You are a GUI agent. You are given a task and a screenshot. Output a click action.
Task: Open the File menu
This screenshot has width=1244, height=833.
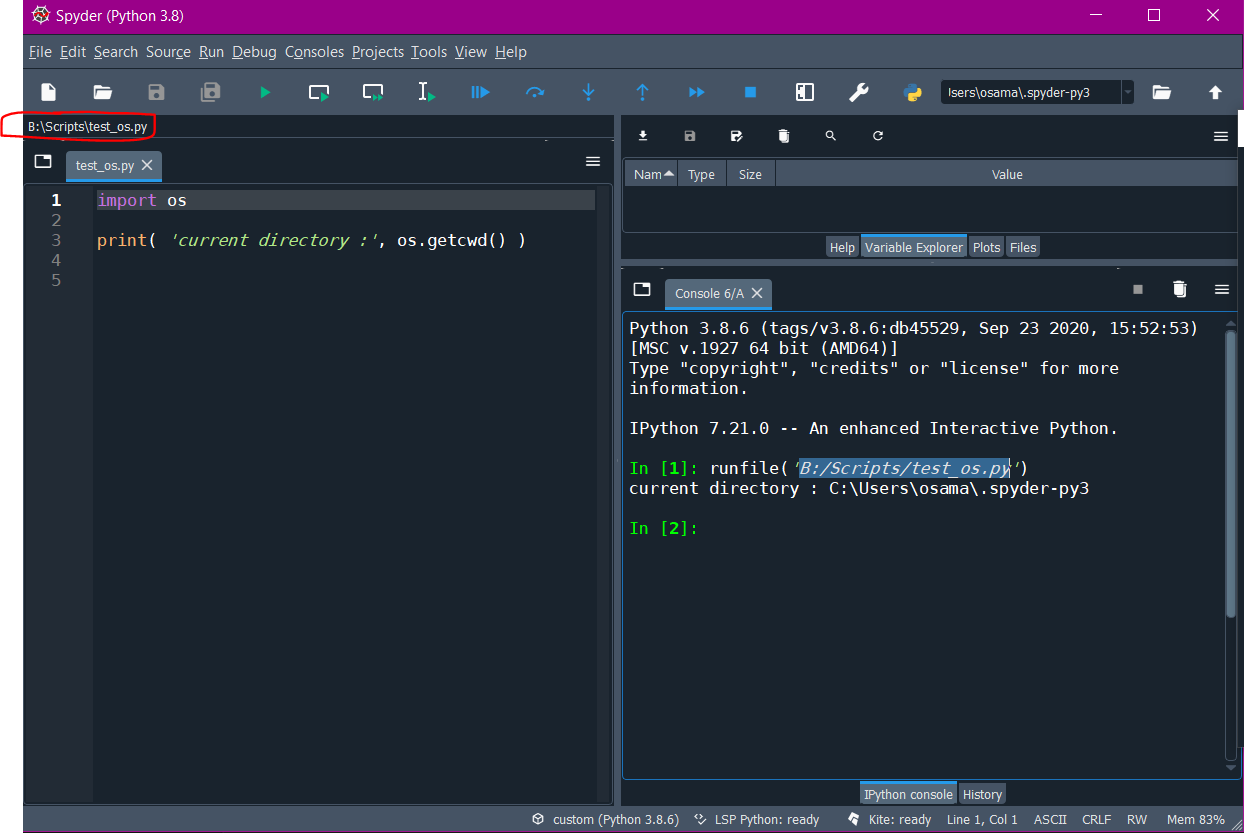[x=40, y=52]
